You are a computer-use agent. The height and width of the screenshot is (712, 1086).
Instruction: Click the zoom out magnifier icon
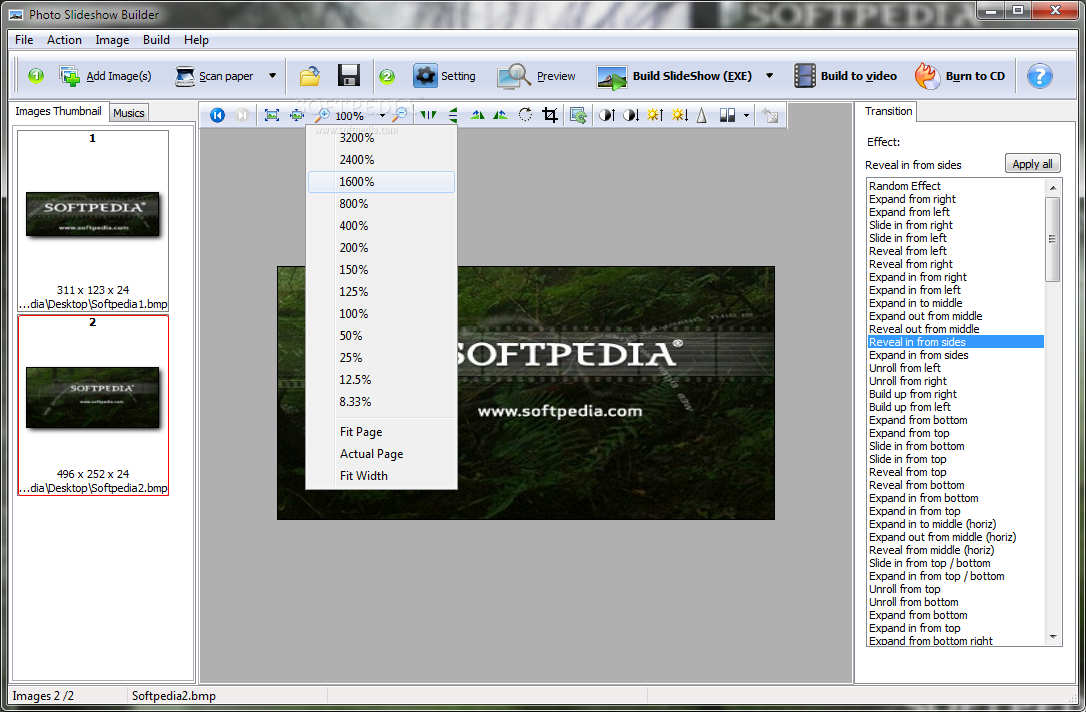[x=400, y=115]
